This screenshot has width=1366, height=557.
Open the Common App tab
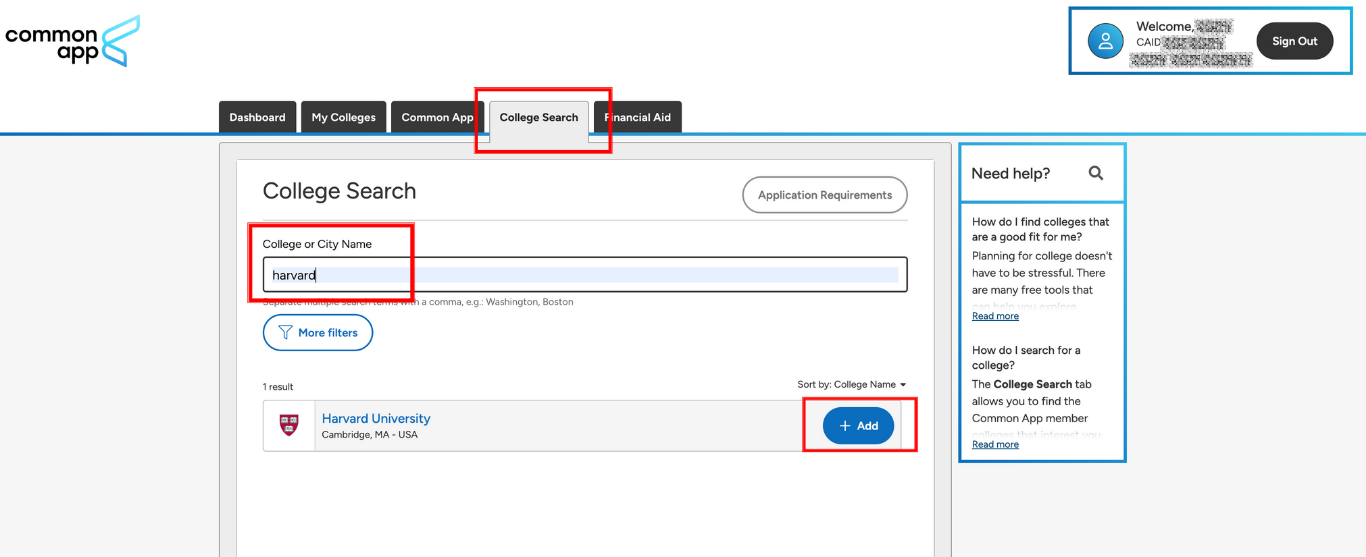click(x=437, y=117)
